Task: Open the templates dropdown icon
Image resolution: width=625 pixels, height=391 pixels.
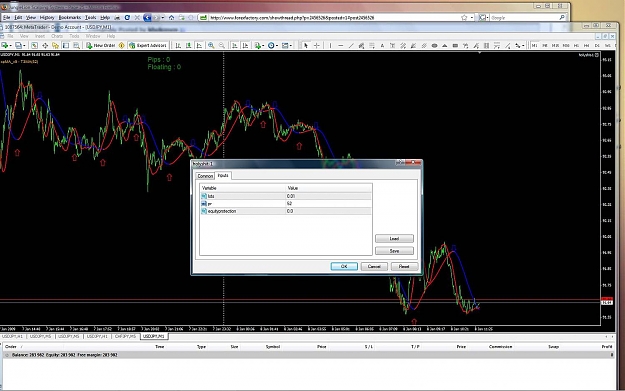Action: tap(287, 45)
